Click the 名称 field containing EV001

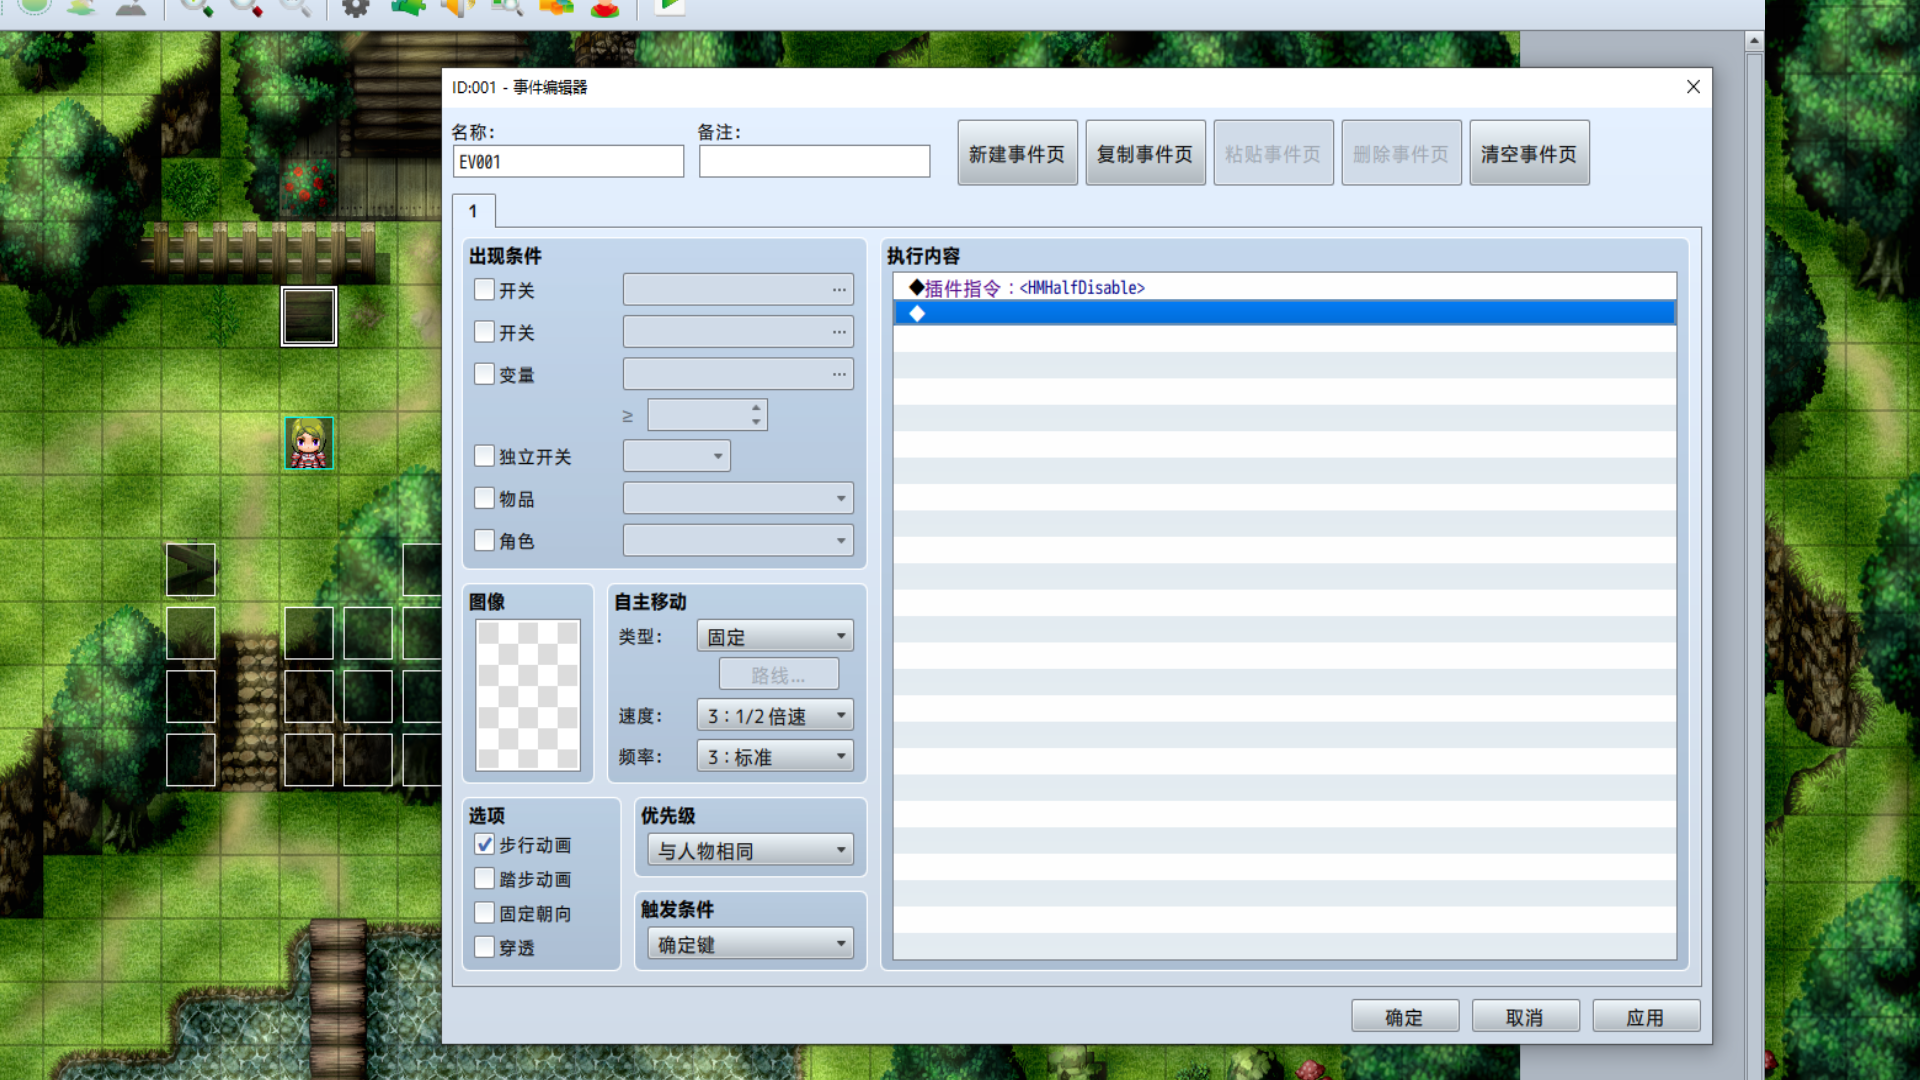(x=568, y=161)
